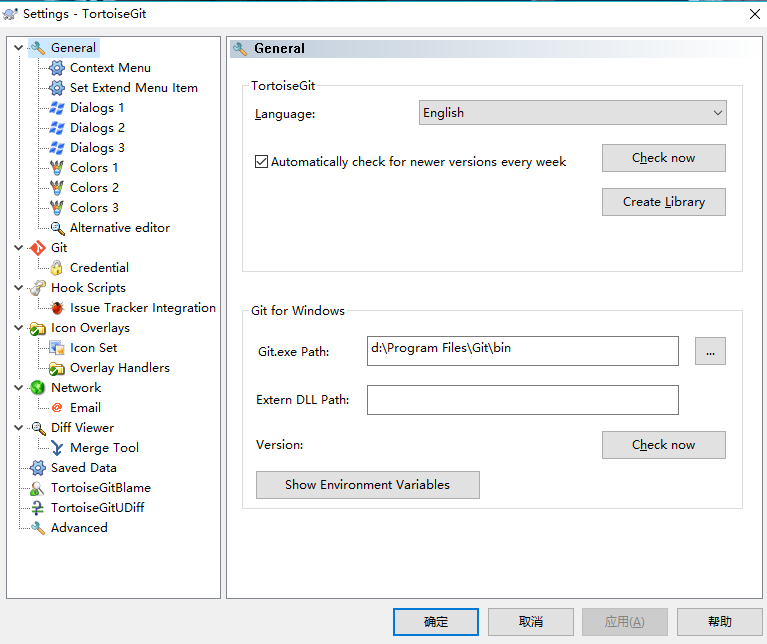Click the Git diamond icon in tree
The height and width of the screenshot is (644, 767).
click(x=38, y=248)
